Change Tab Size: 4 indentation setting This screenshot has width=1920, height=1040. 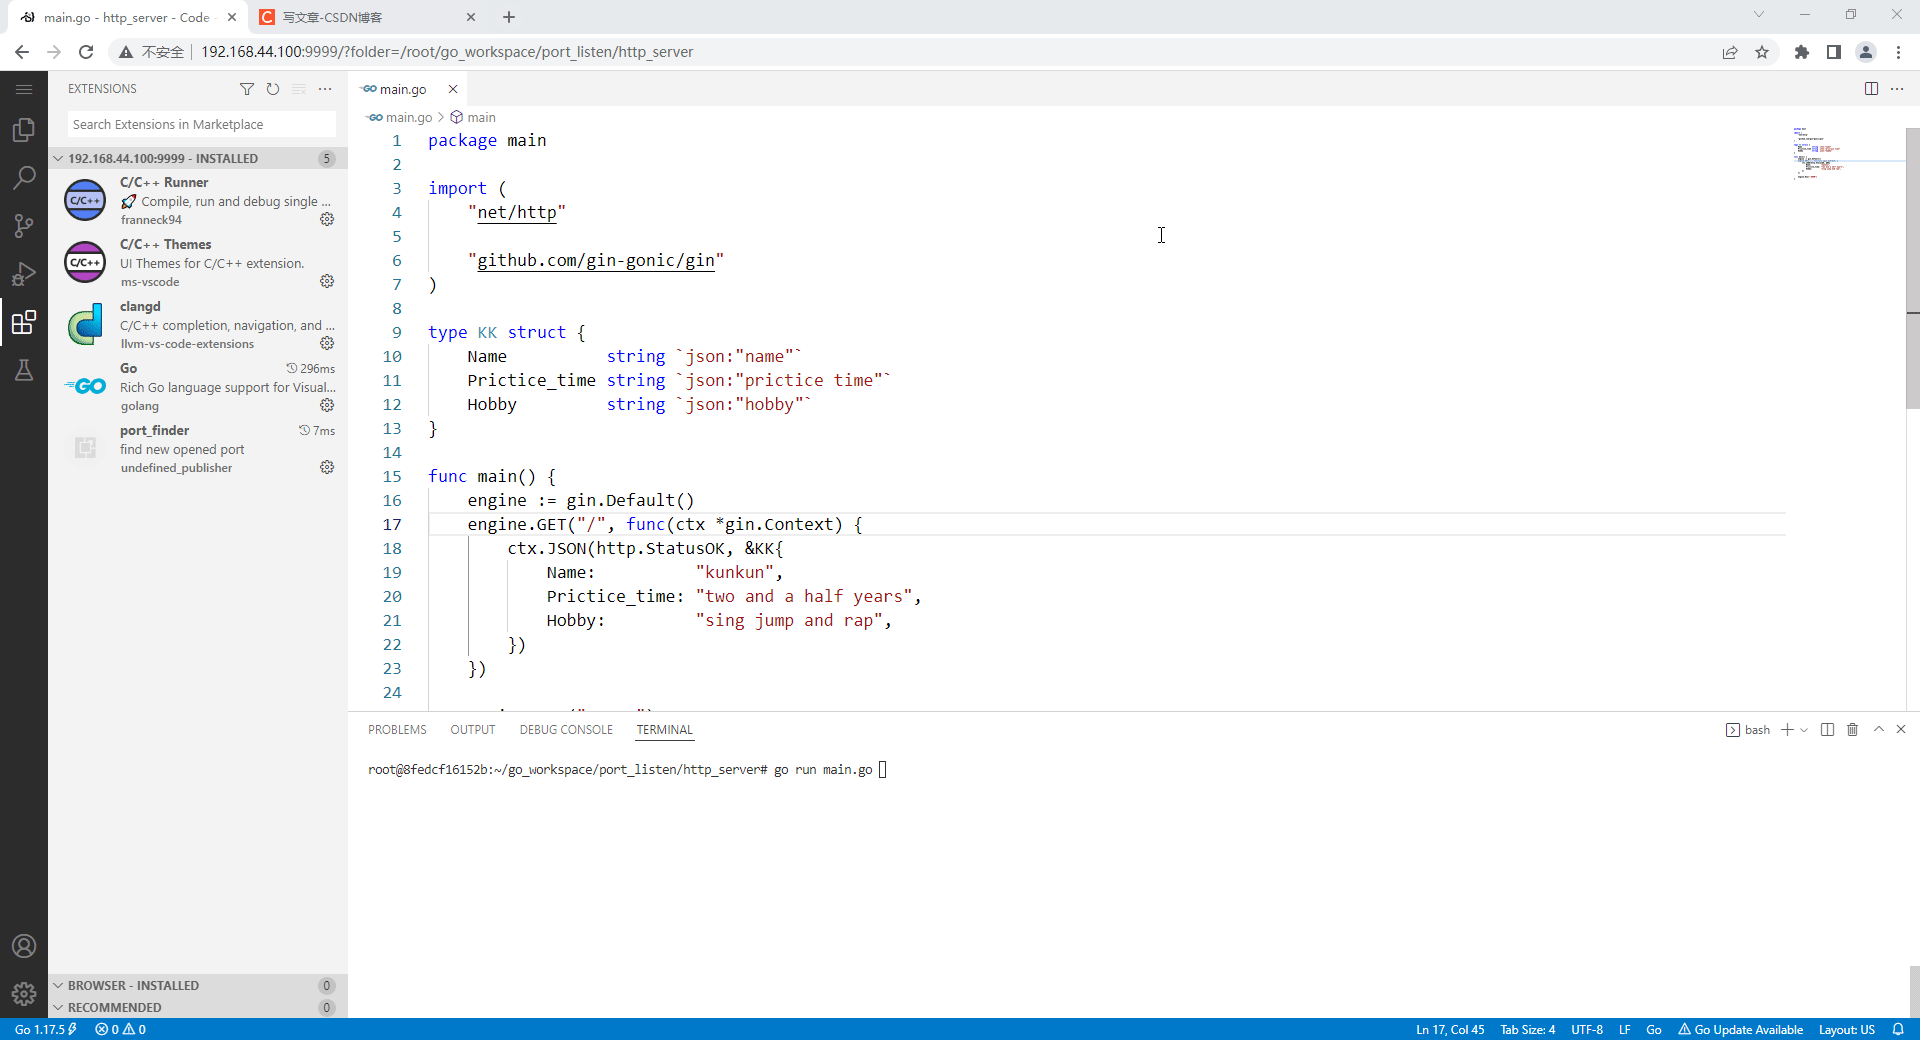(1527, 1029)
